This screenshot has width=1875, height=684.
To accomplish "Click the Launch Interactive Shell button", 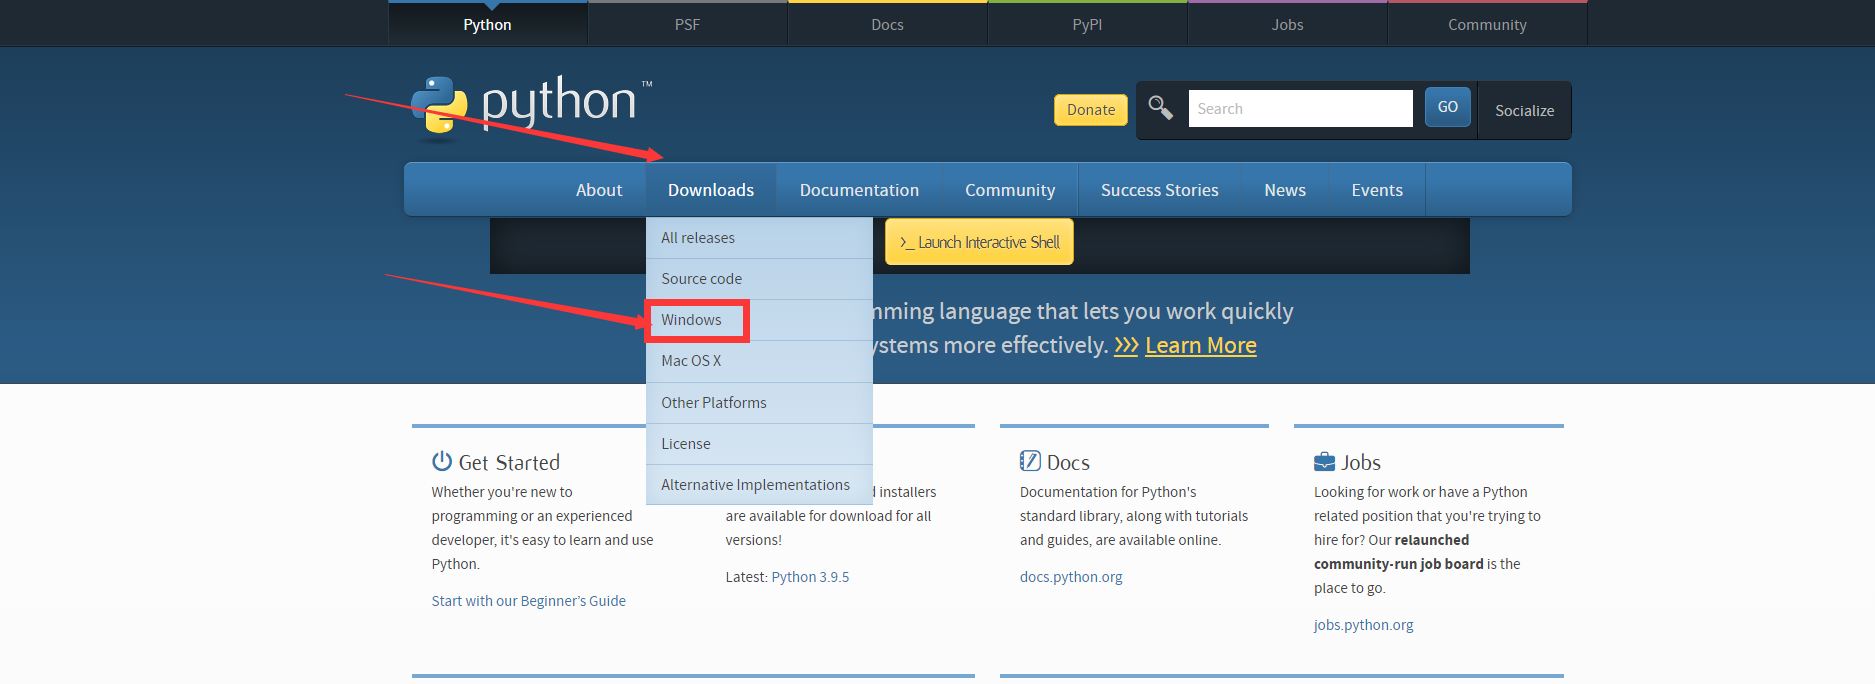I will (979, 242).
